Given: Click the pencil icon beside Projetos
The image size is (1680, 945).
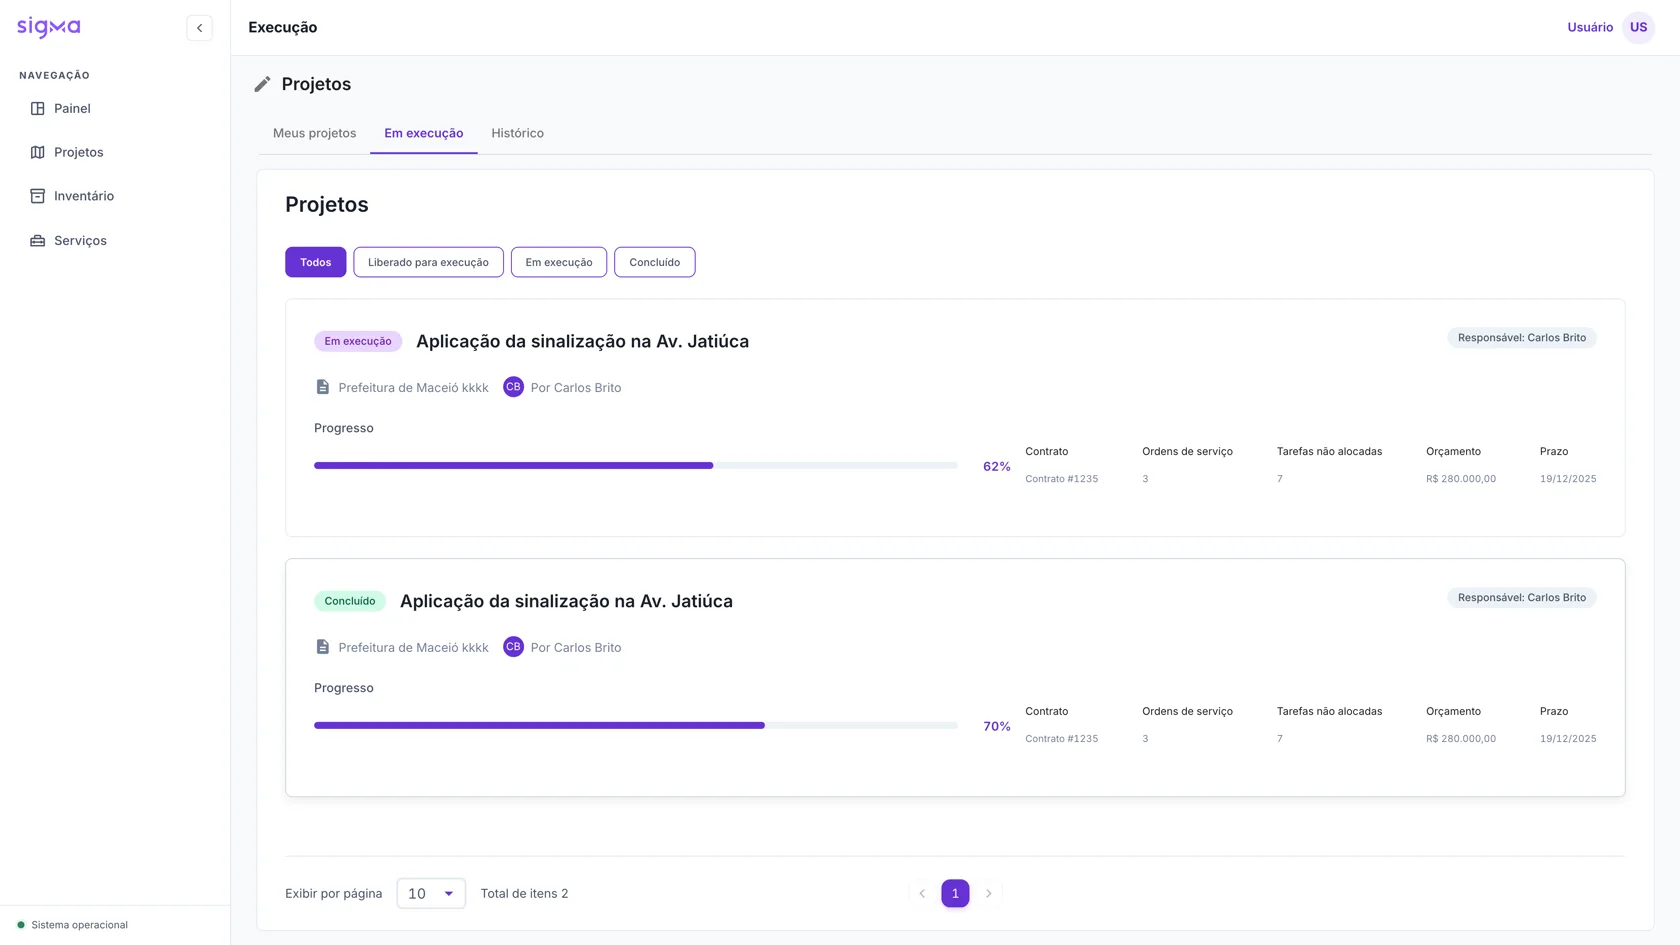Looking at the screenshot, I should [x=262, y=84].
